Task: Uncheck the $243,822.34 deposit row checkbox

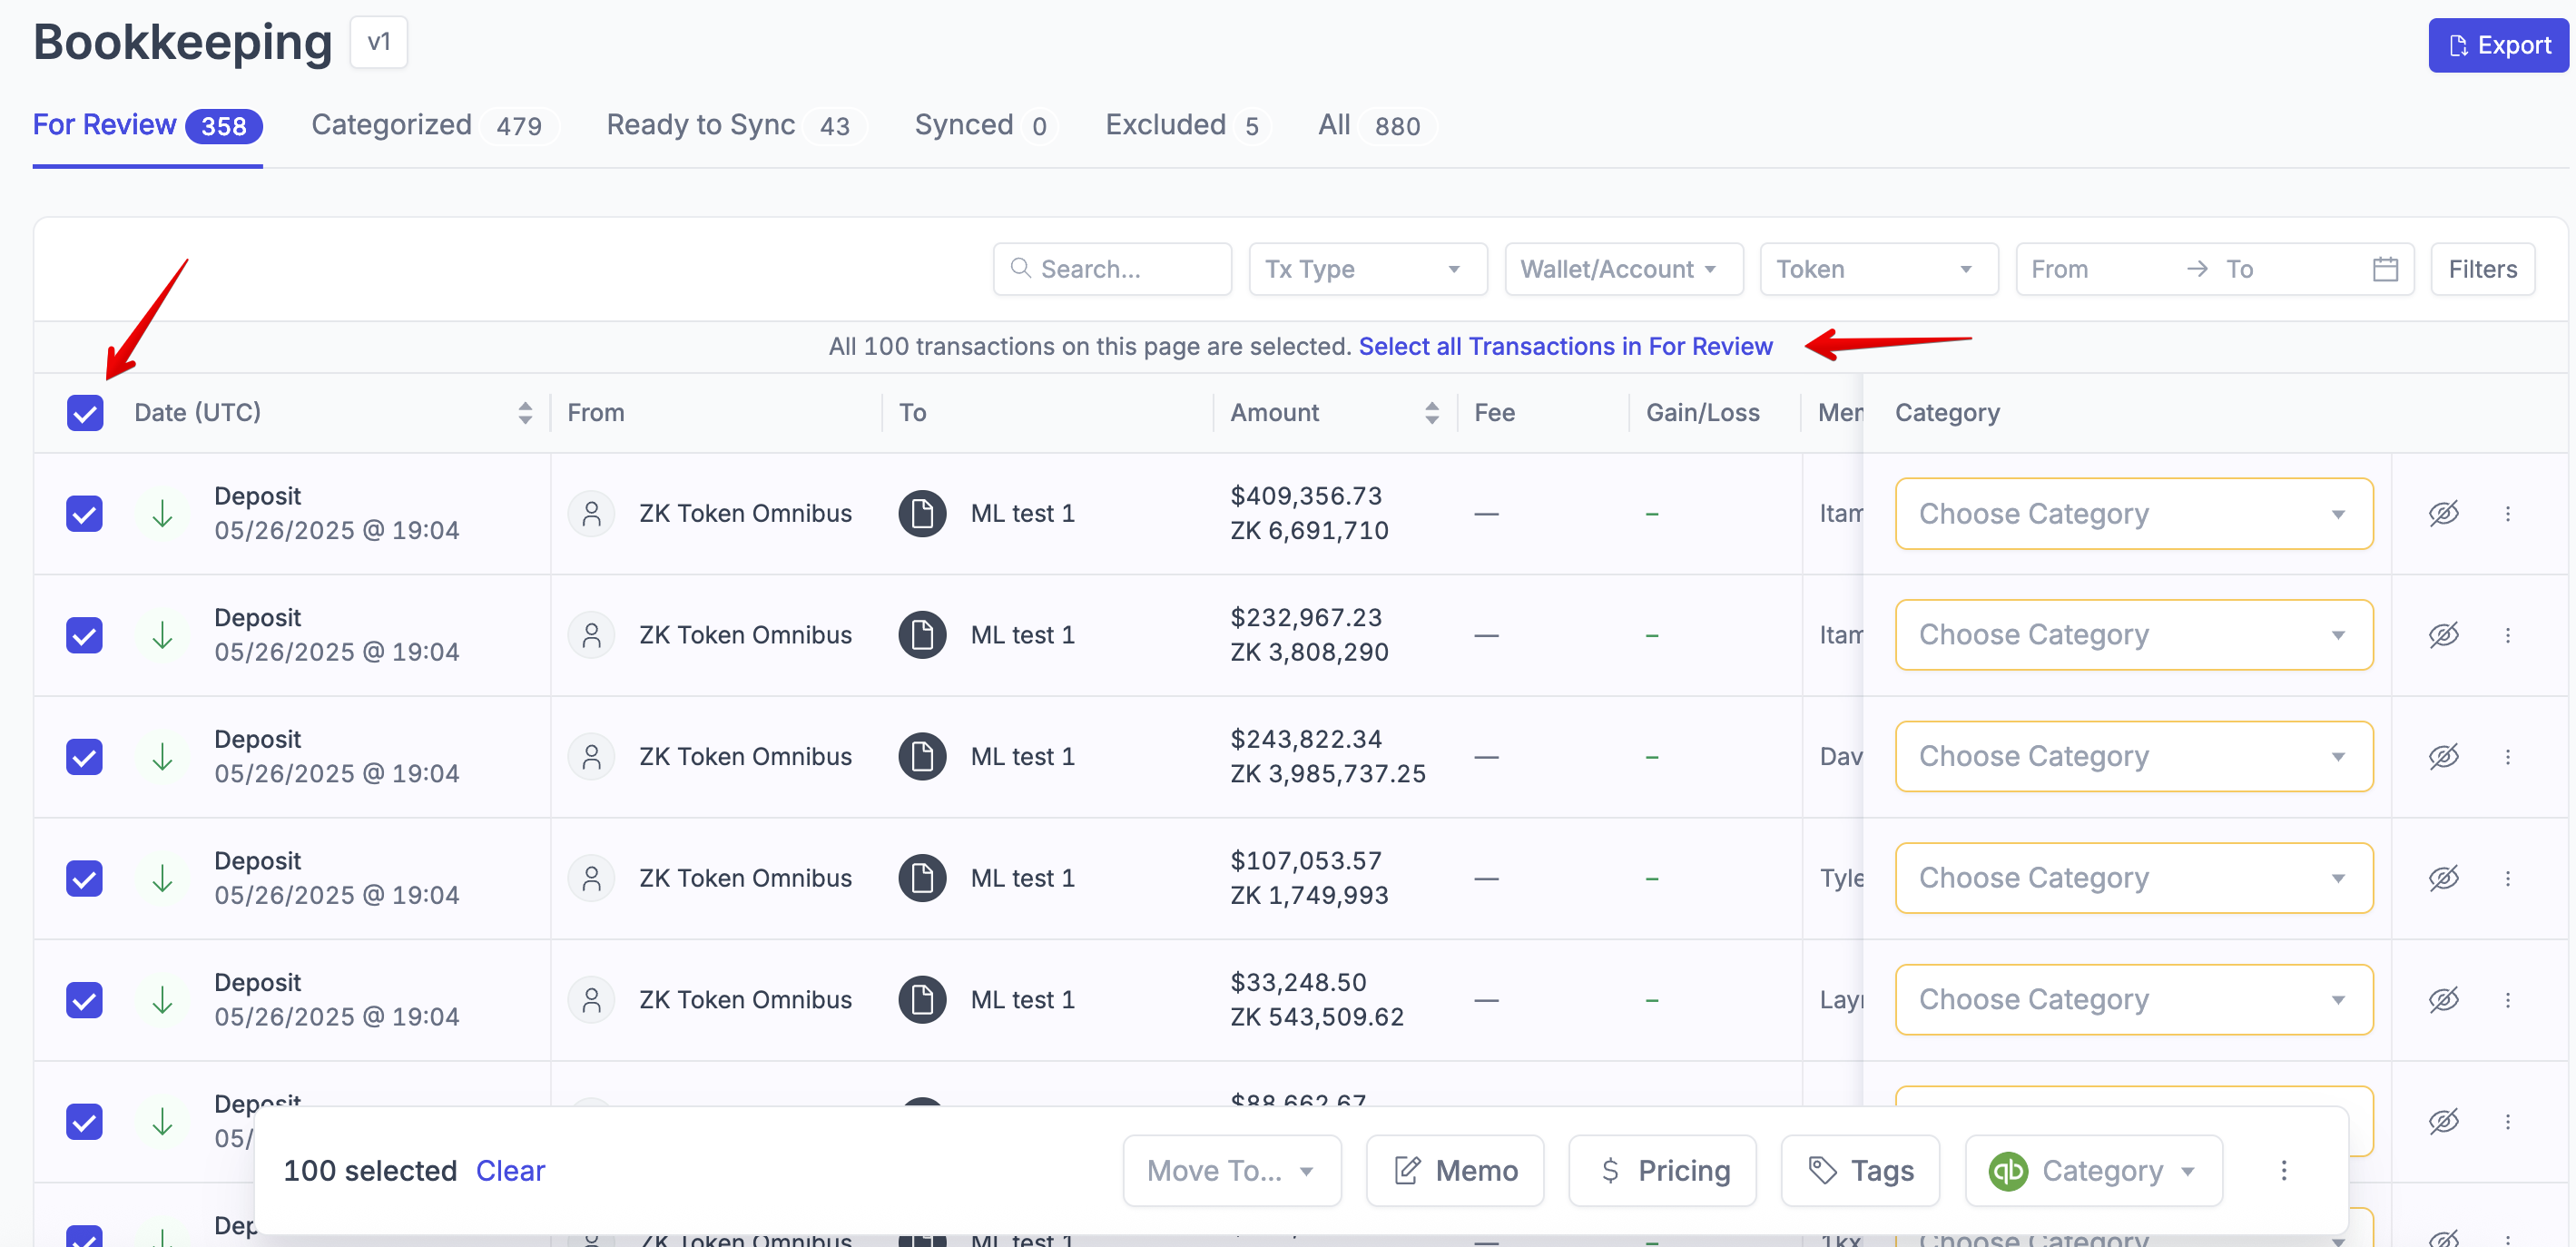Action: 85,756
